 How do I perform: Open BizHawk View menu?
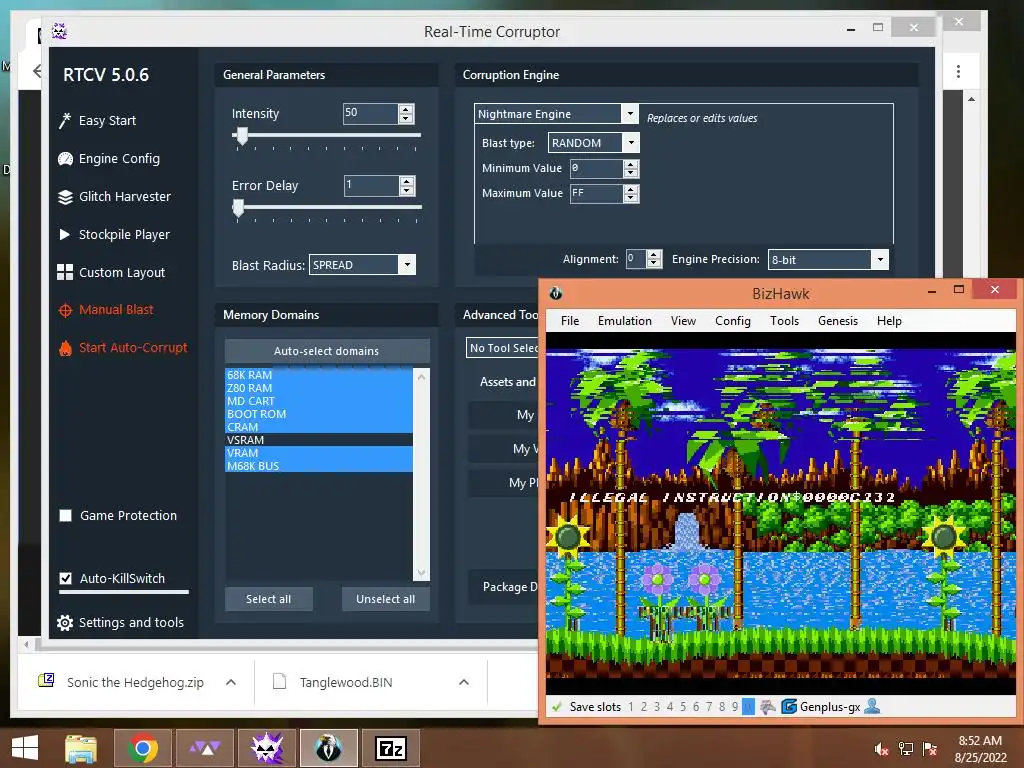pyautogui.click(x=683, y=321)
